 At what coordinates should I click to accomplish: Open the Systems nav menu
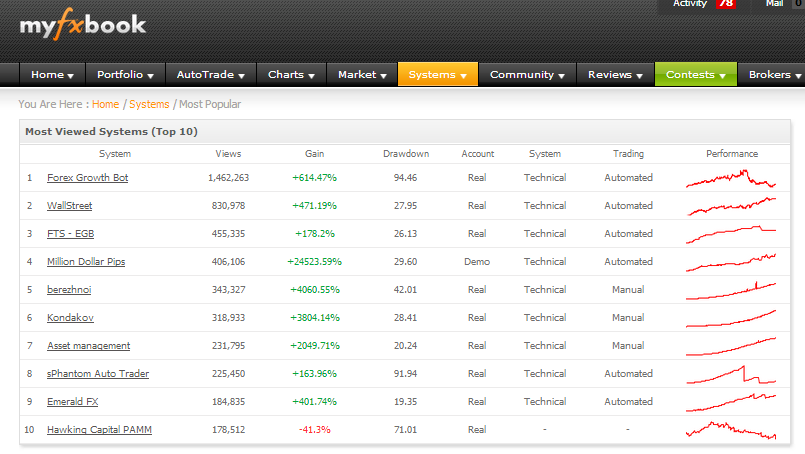437,74
